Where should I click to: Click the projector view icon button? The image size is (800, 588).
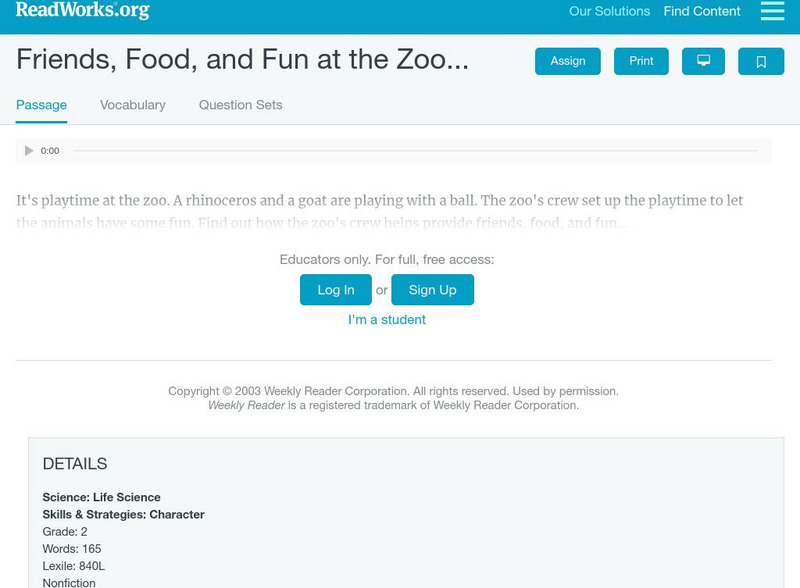point(703,61)
